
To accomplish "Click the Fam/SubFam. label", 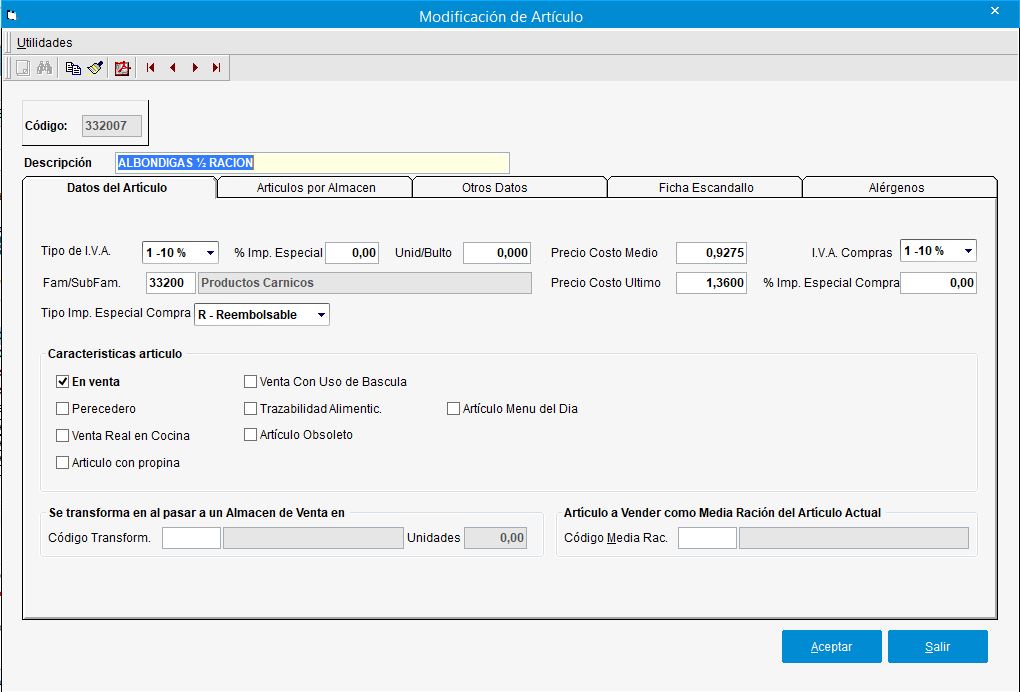I will coord(82,283).
